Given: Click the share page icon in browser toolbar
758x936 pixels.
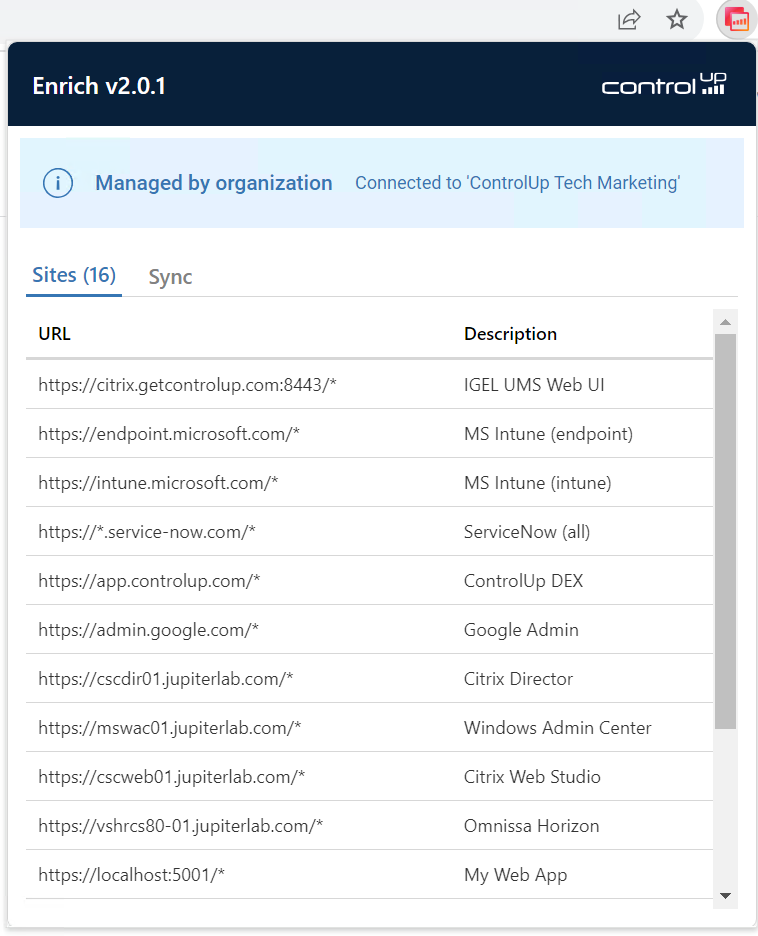Looking at the screenshot, I should tap(628, 20).
